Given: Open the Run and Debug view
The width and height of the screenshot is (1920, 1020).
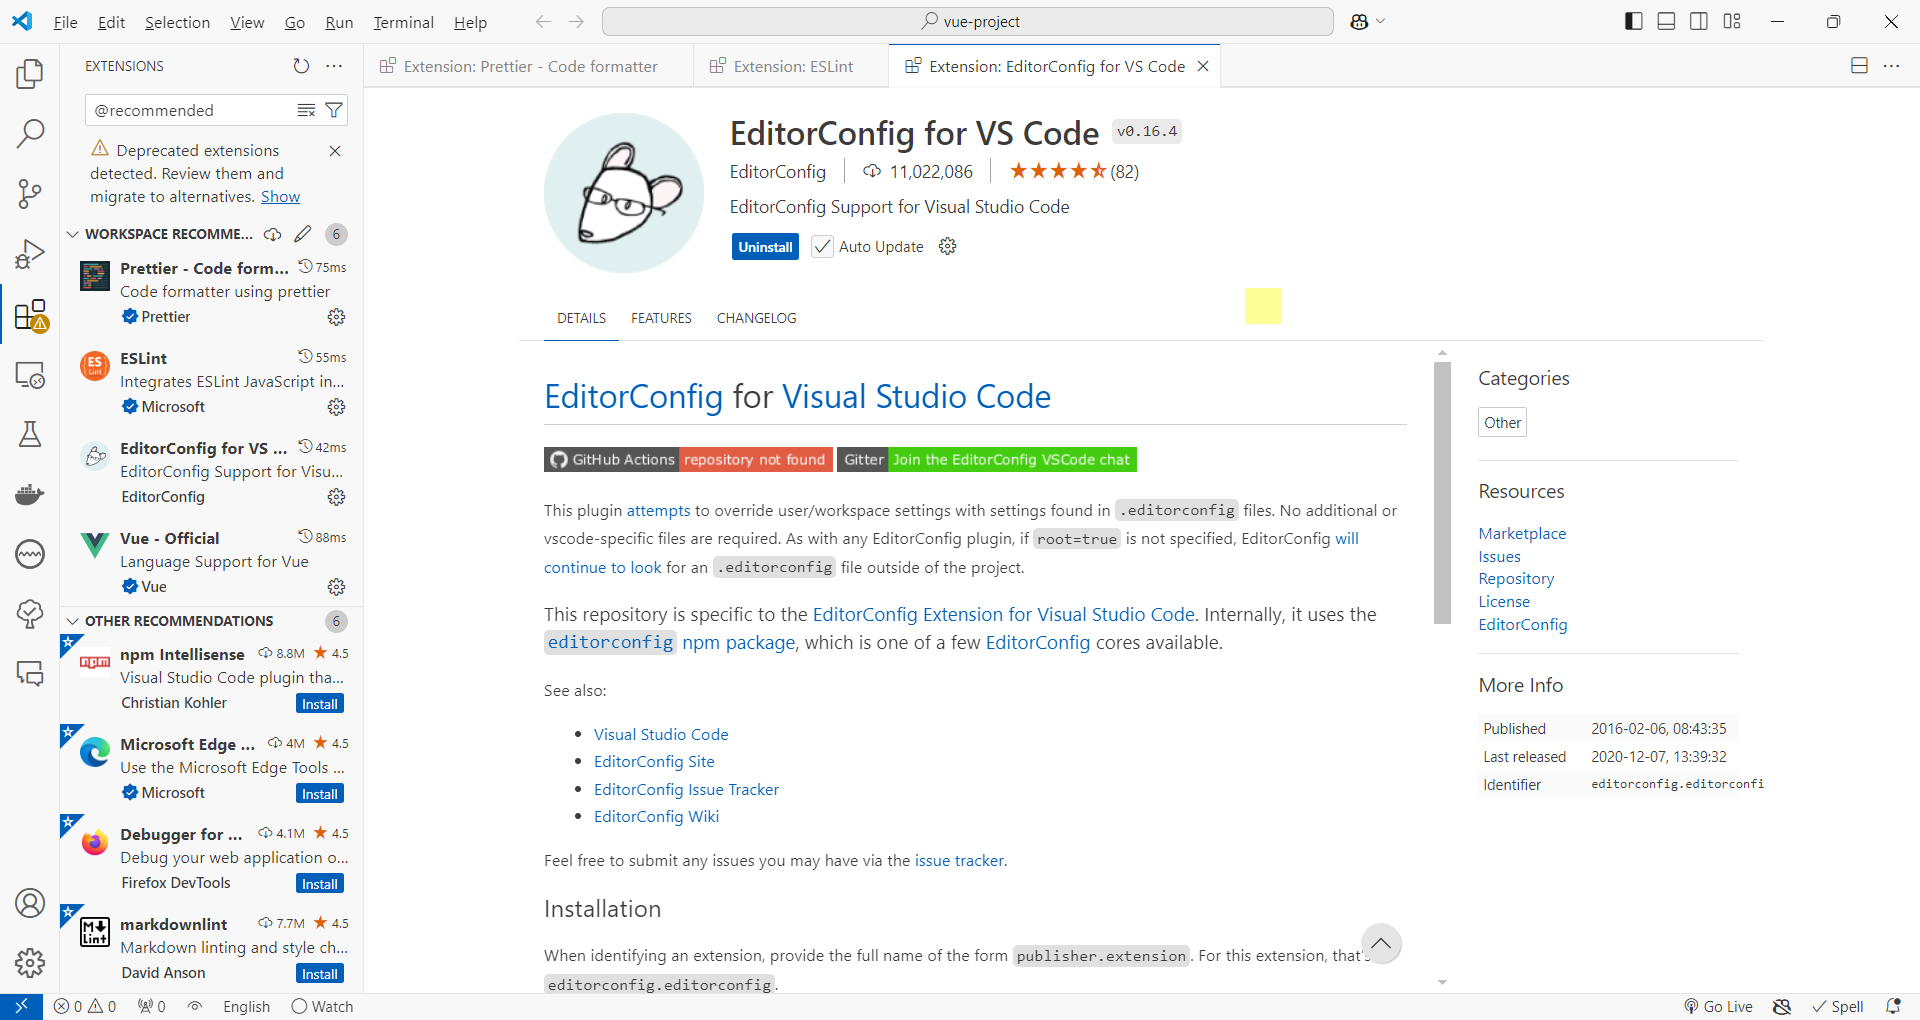Looking at the screenshot, I should coord(30,254).
